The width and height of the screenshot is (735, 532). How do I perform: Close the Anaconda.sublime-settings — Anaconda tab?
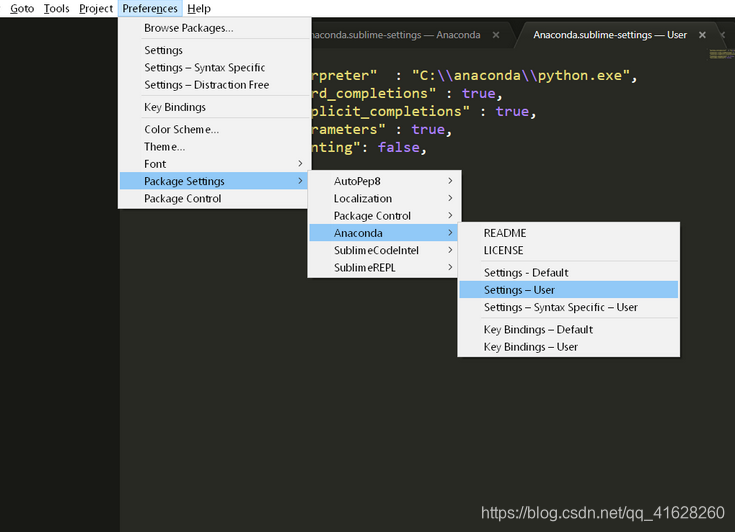tap(496, 35)
